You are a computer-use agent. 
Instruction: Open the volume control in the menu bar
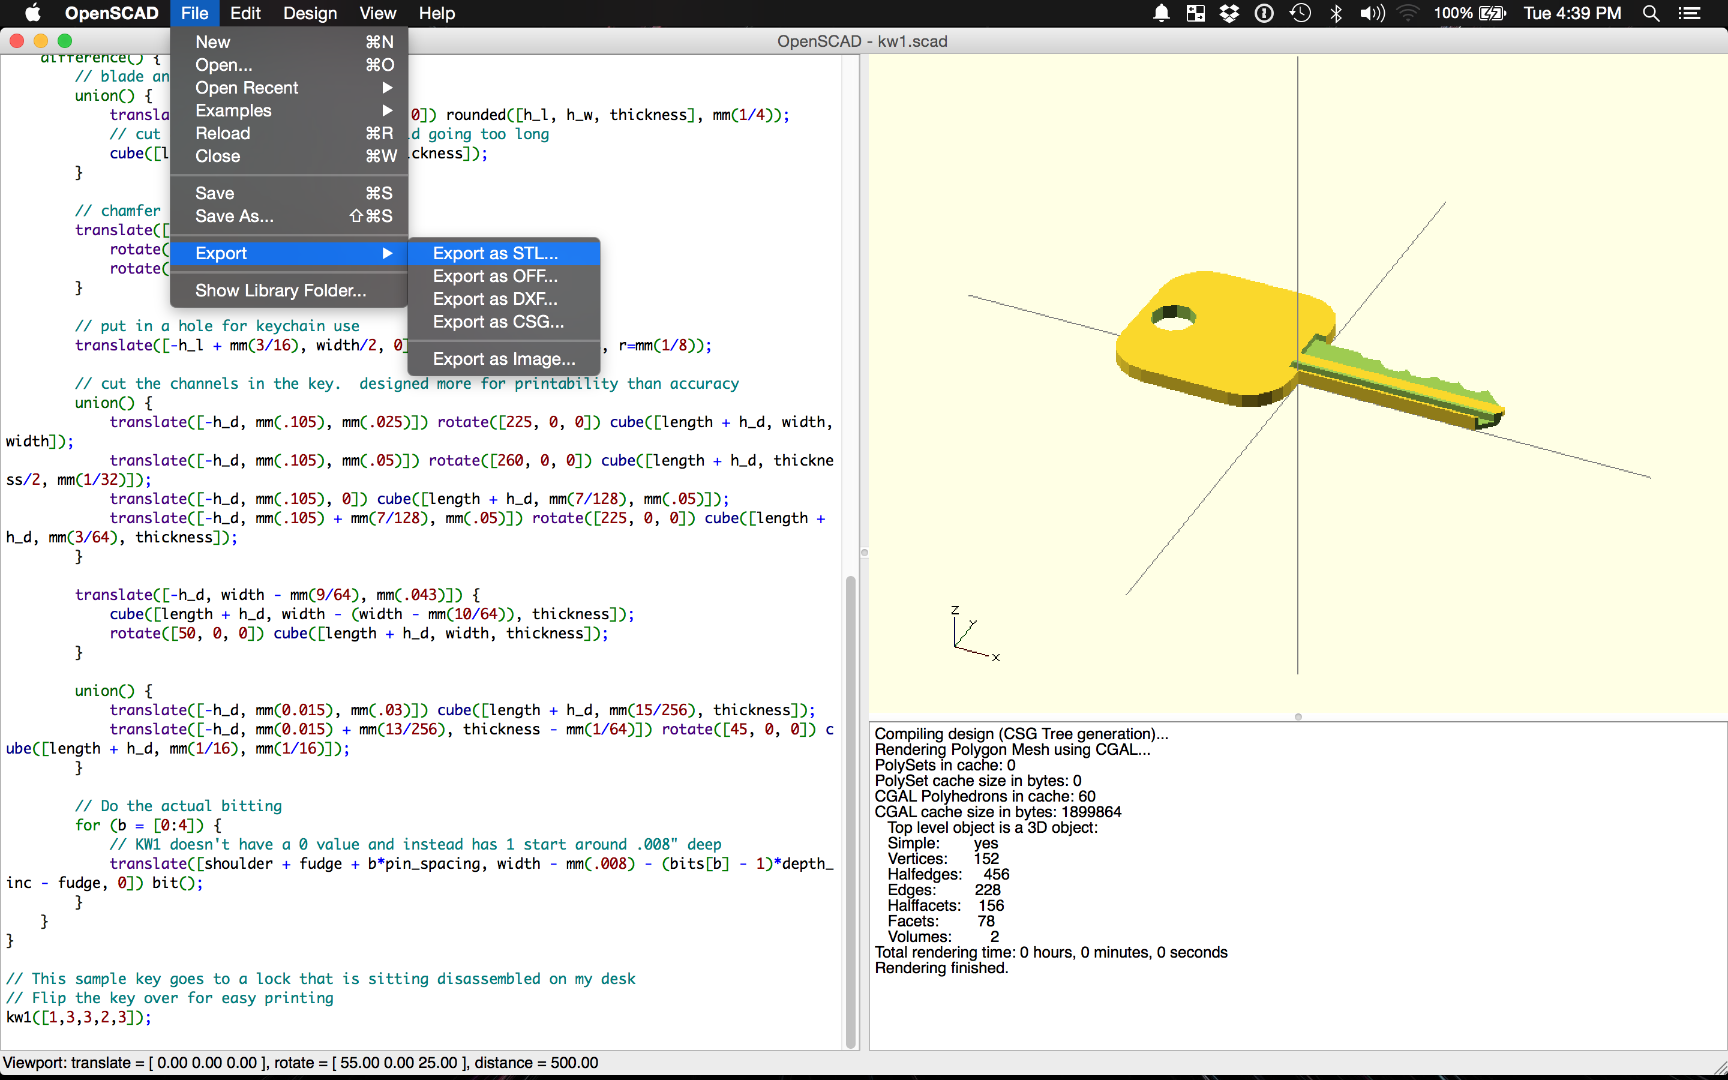1371,13
